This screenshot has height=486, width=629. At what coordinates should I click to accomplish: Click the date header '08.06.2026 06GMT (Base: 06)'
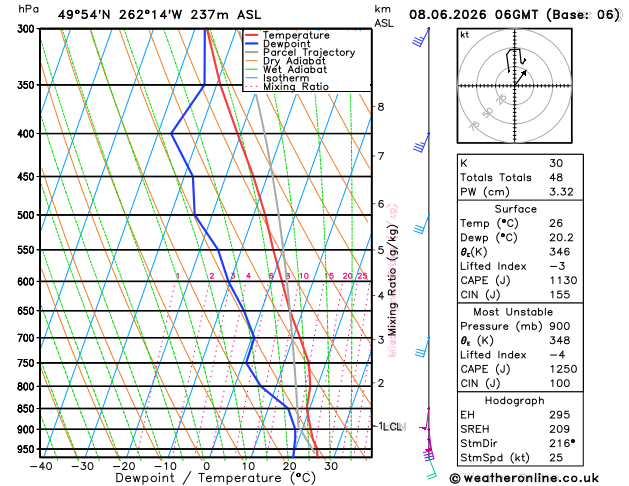(x=514, y=15)
